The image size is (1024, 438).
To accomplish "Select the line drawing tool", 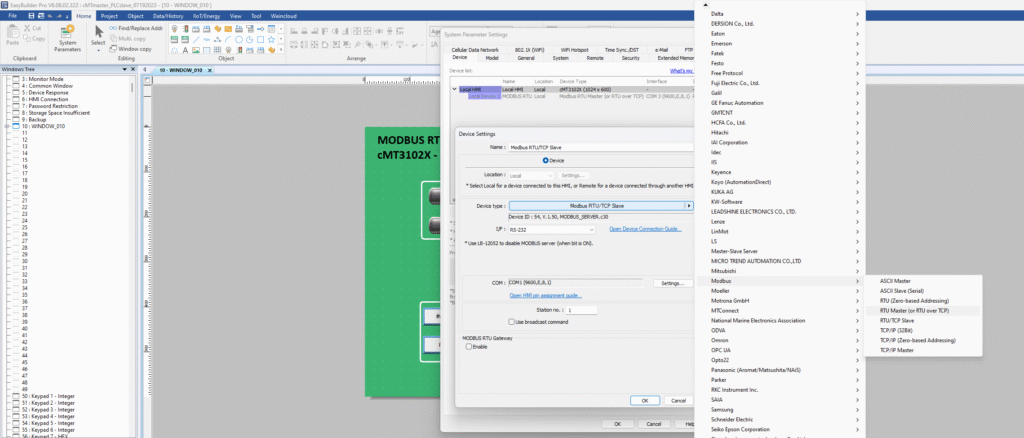I will pos(197,39).
